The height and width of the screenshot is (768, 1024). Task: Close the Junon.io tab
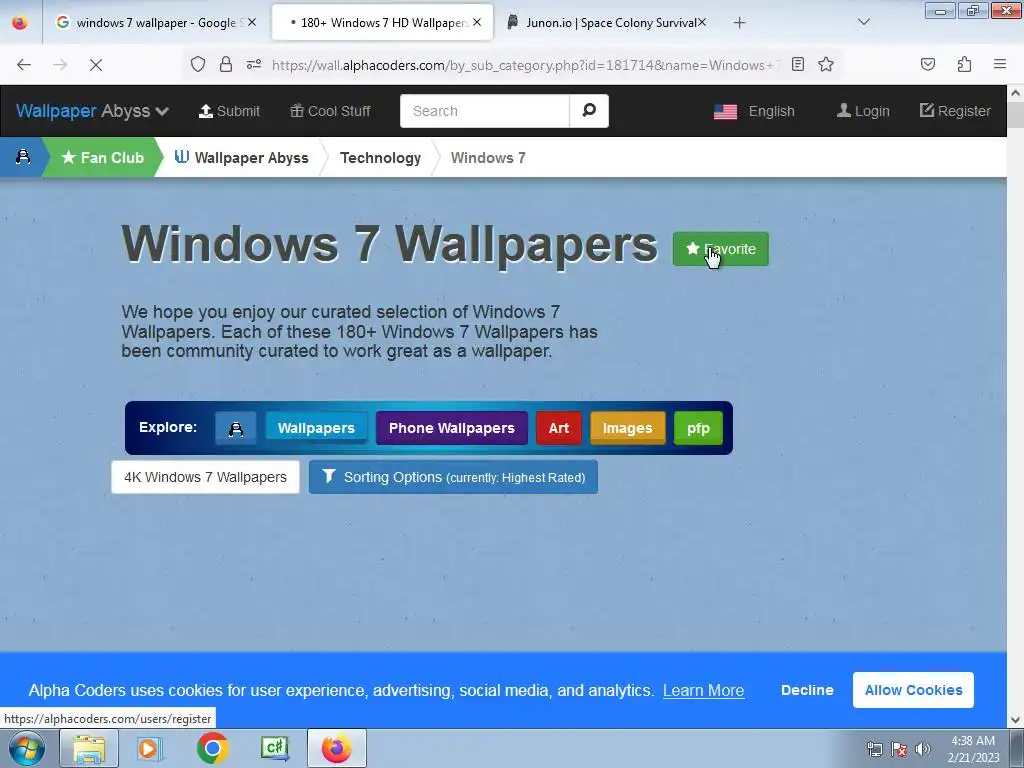[701, 22]
